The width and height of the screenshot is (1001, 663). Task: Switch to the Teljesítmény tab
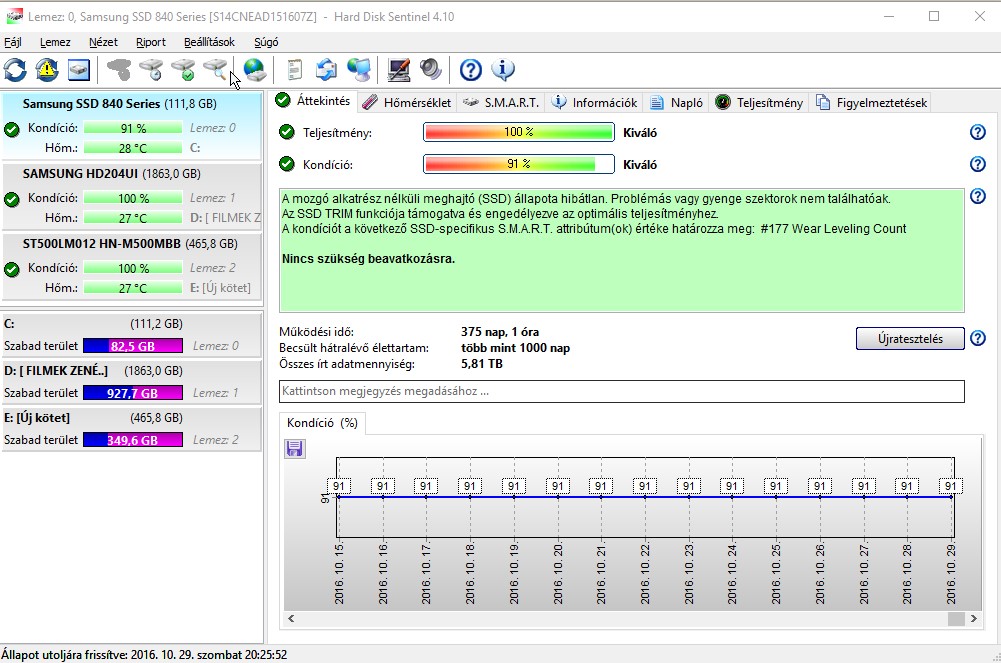pos(759,103)
